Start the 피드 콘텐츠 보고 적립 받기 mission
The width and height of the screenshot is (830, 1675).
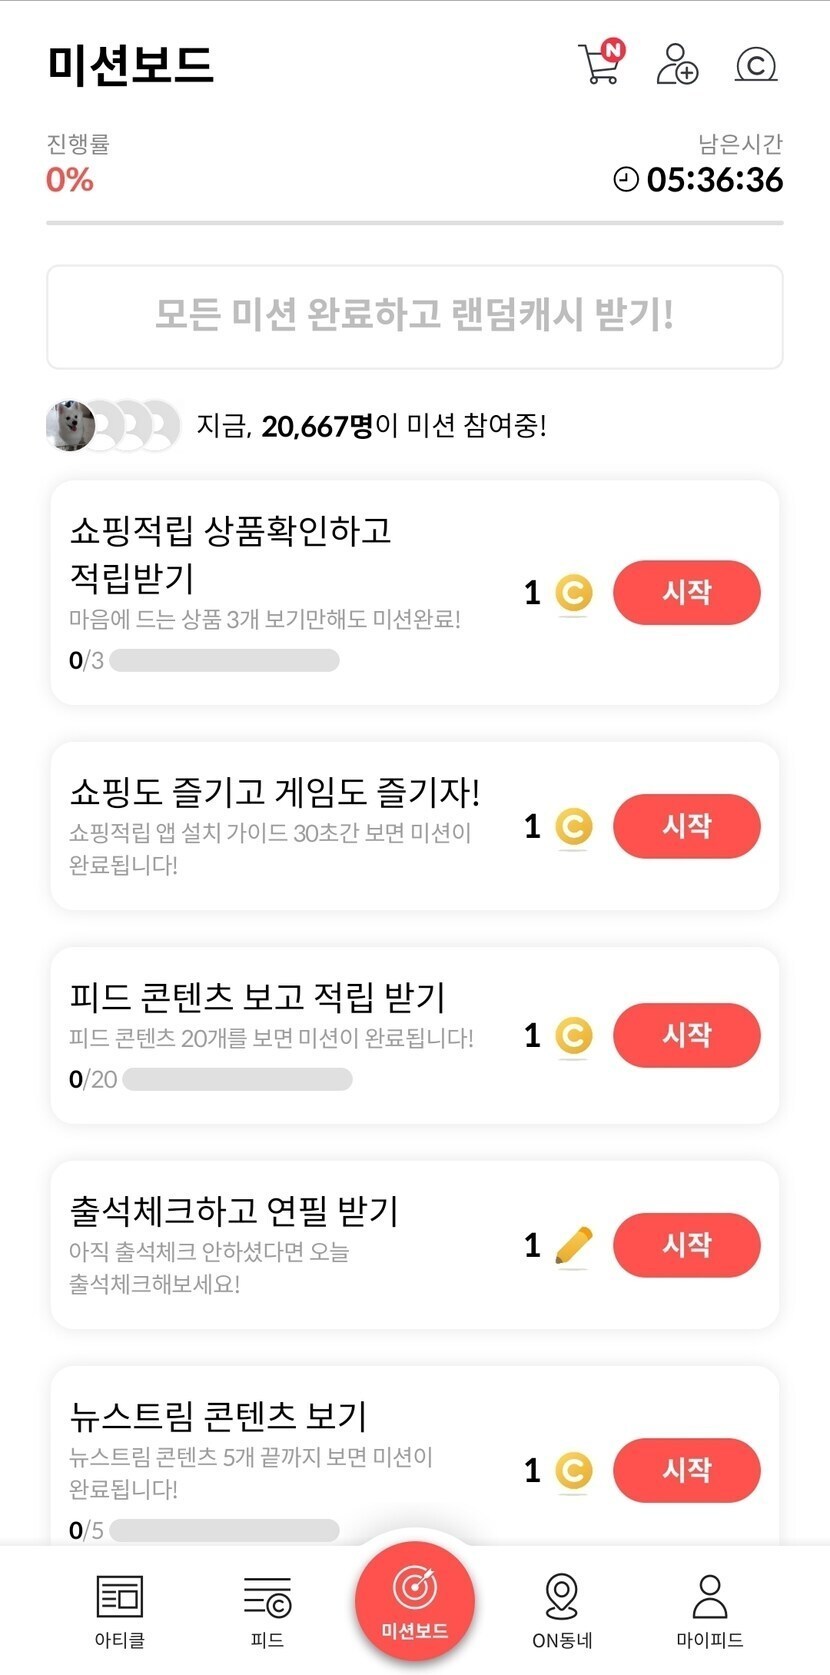[686, 1035]
